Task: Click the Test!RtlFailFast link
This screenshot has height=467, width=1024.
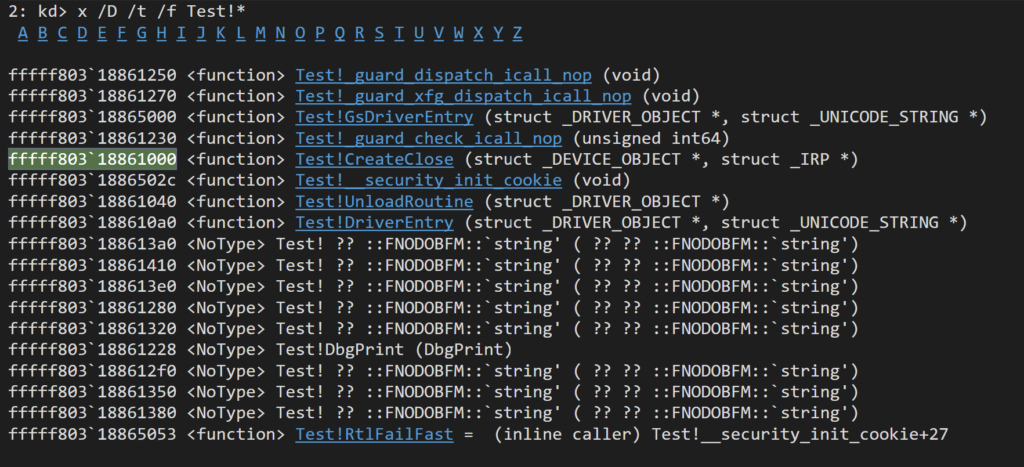Action: coord(374,434)
